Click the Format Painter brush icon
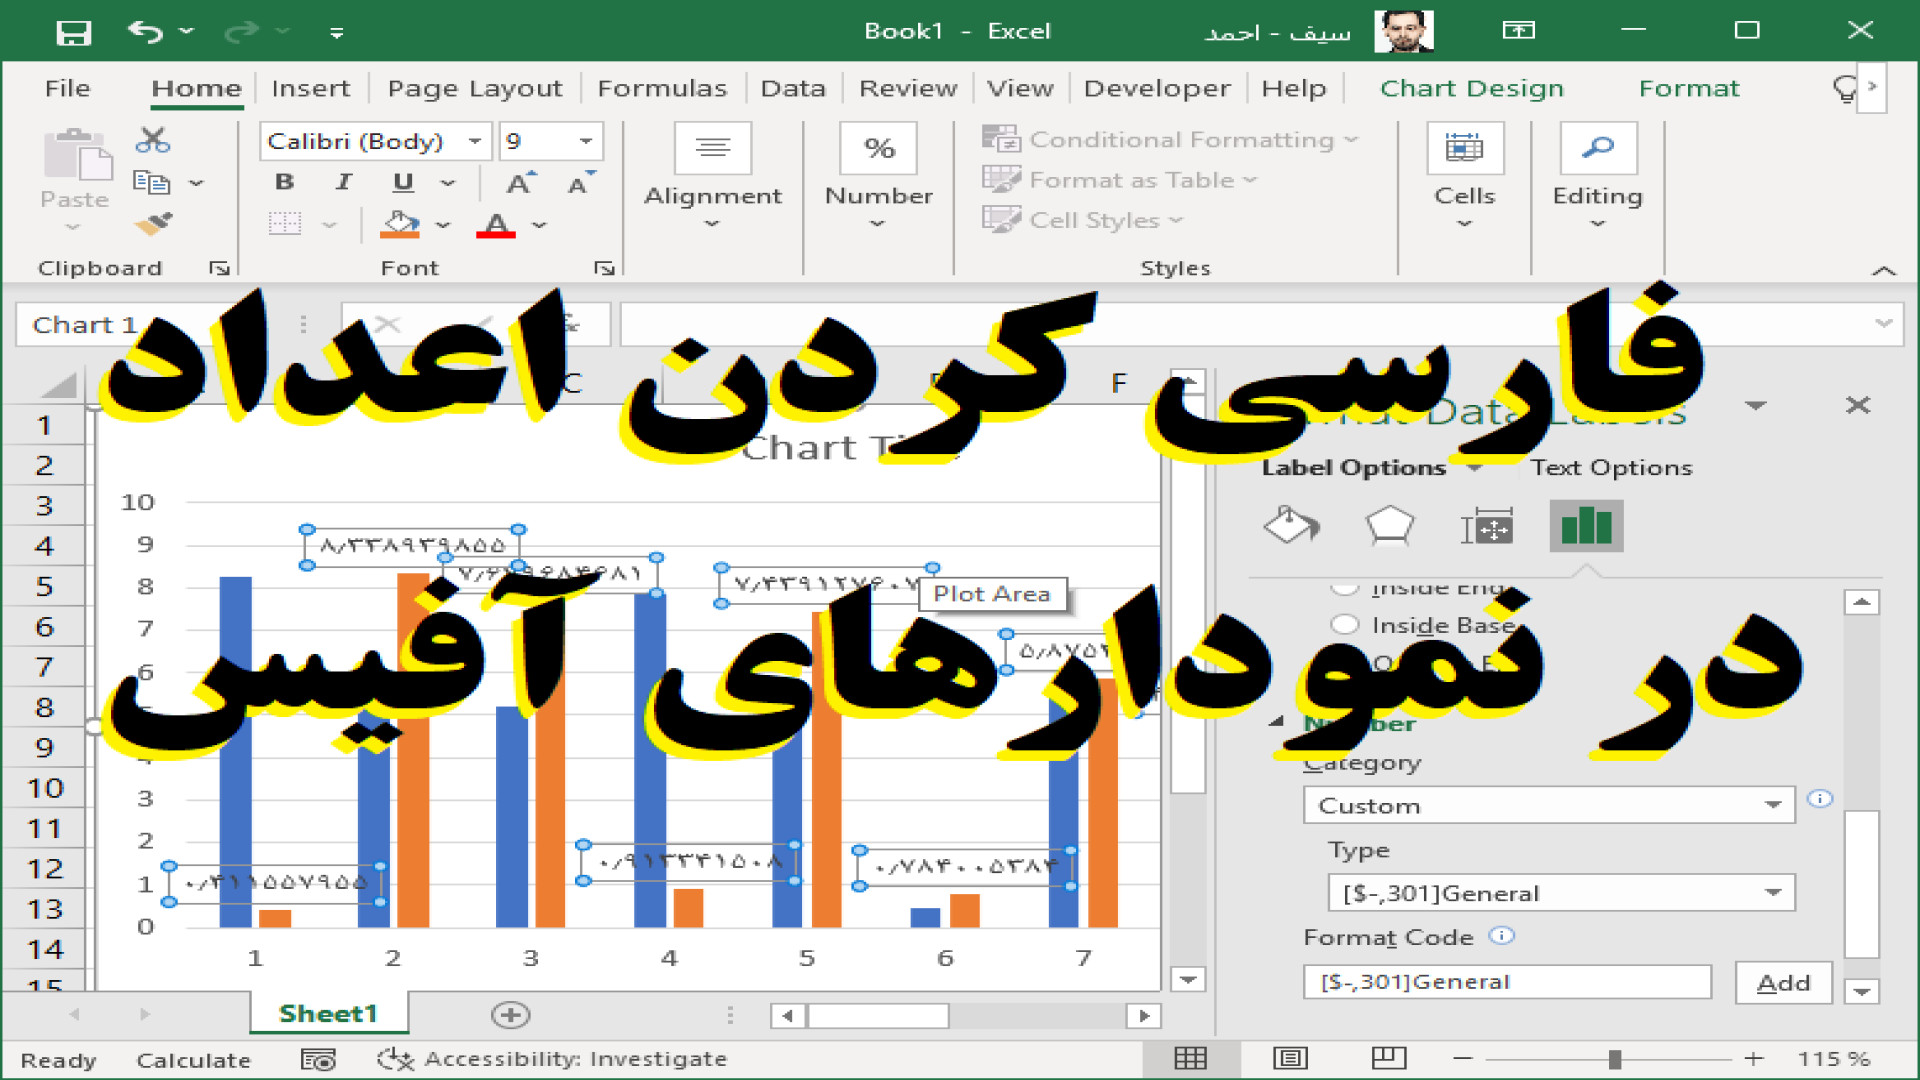The height and width of the screenshot is (1080, 1920). point(153,224)
